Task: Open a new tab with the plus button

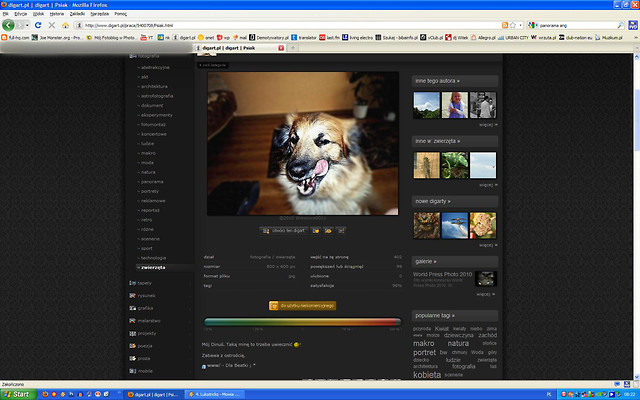Action: pyautogui.click(x=293, y=48)
